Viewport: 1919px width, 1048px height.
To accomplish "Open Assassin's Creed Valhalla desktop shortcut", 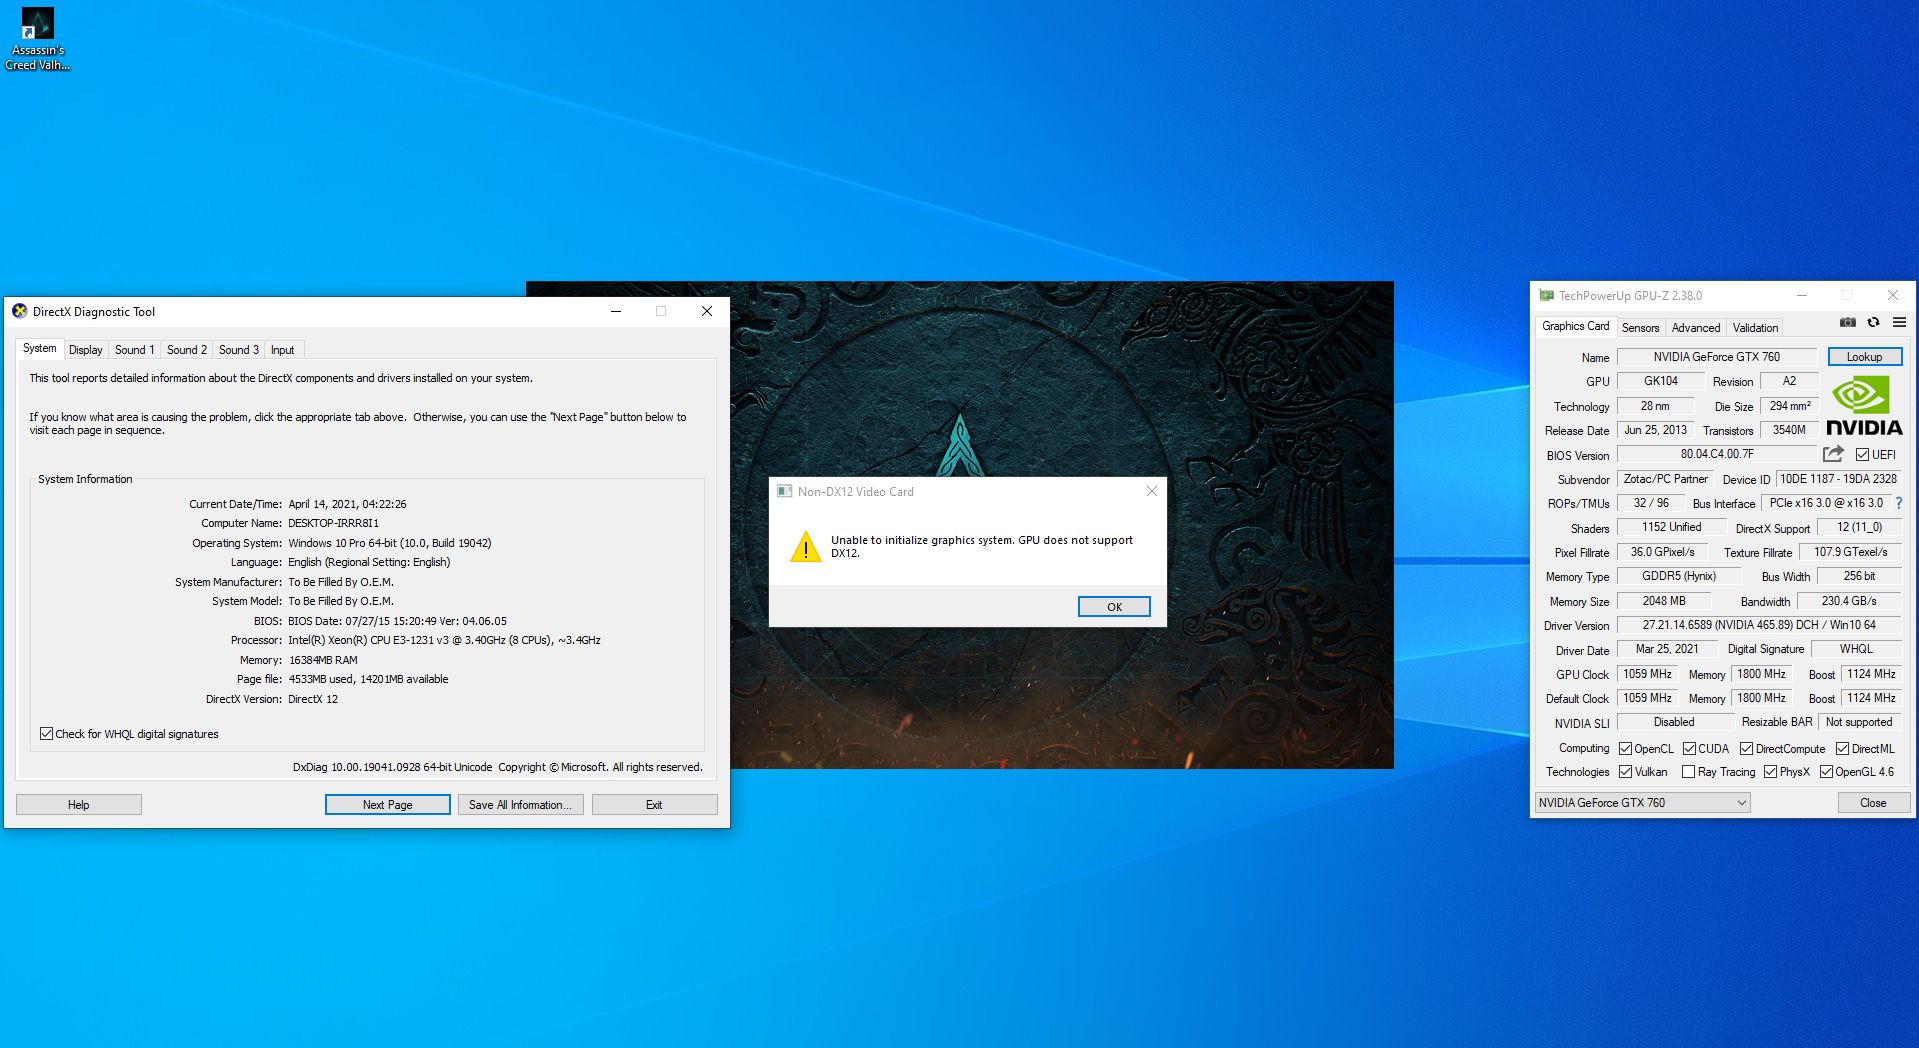I will click(37, 39).
